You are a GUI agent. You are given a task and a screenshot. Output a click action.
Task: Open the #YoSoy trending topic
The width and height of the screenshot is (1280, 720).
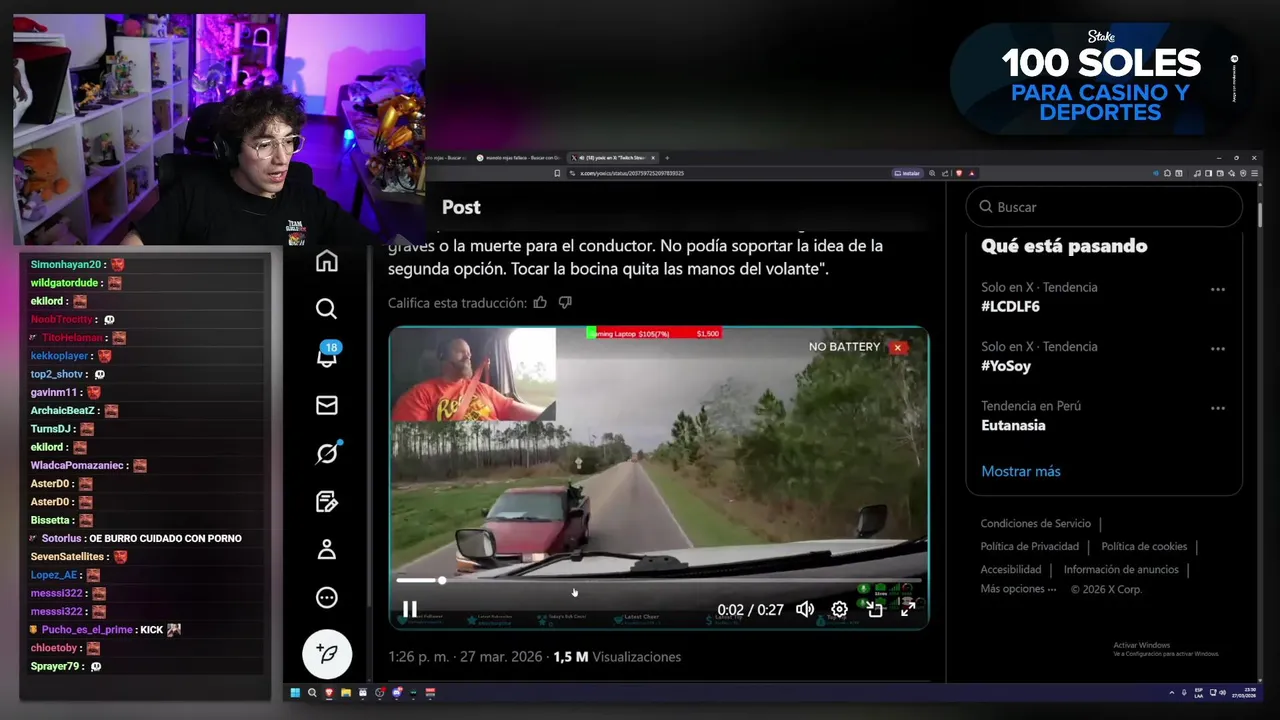1006,366
